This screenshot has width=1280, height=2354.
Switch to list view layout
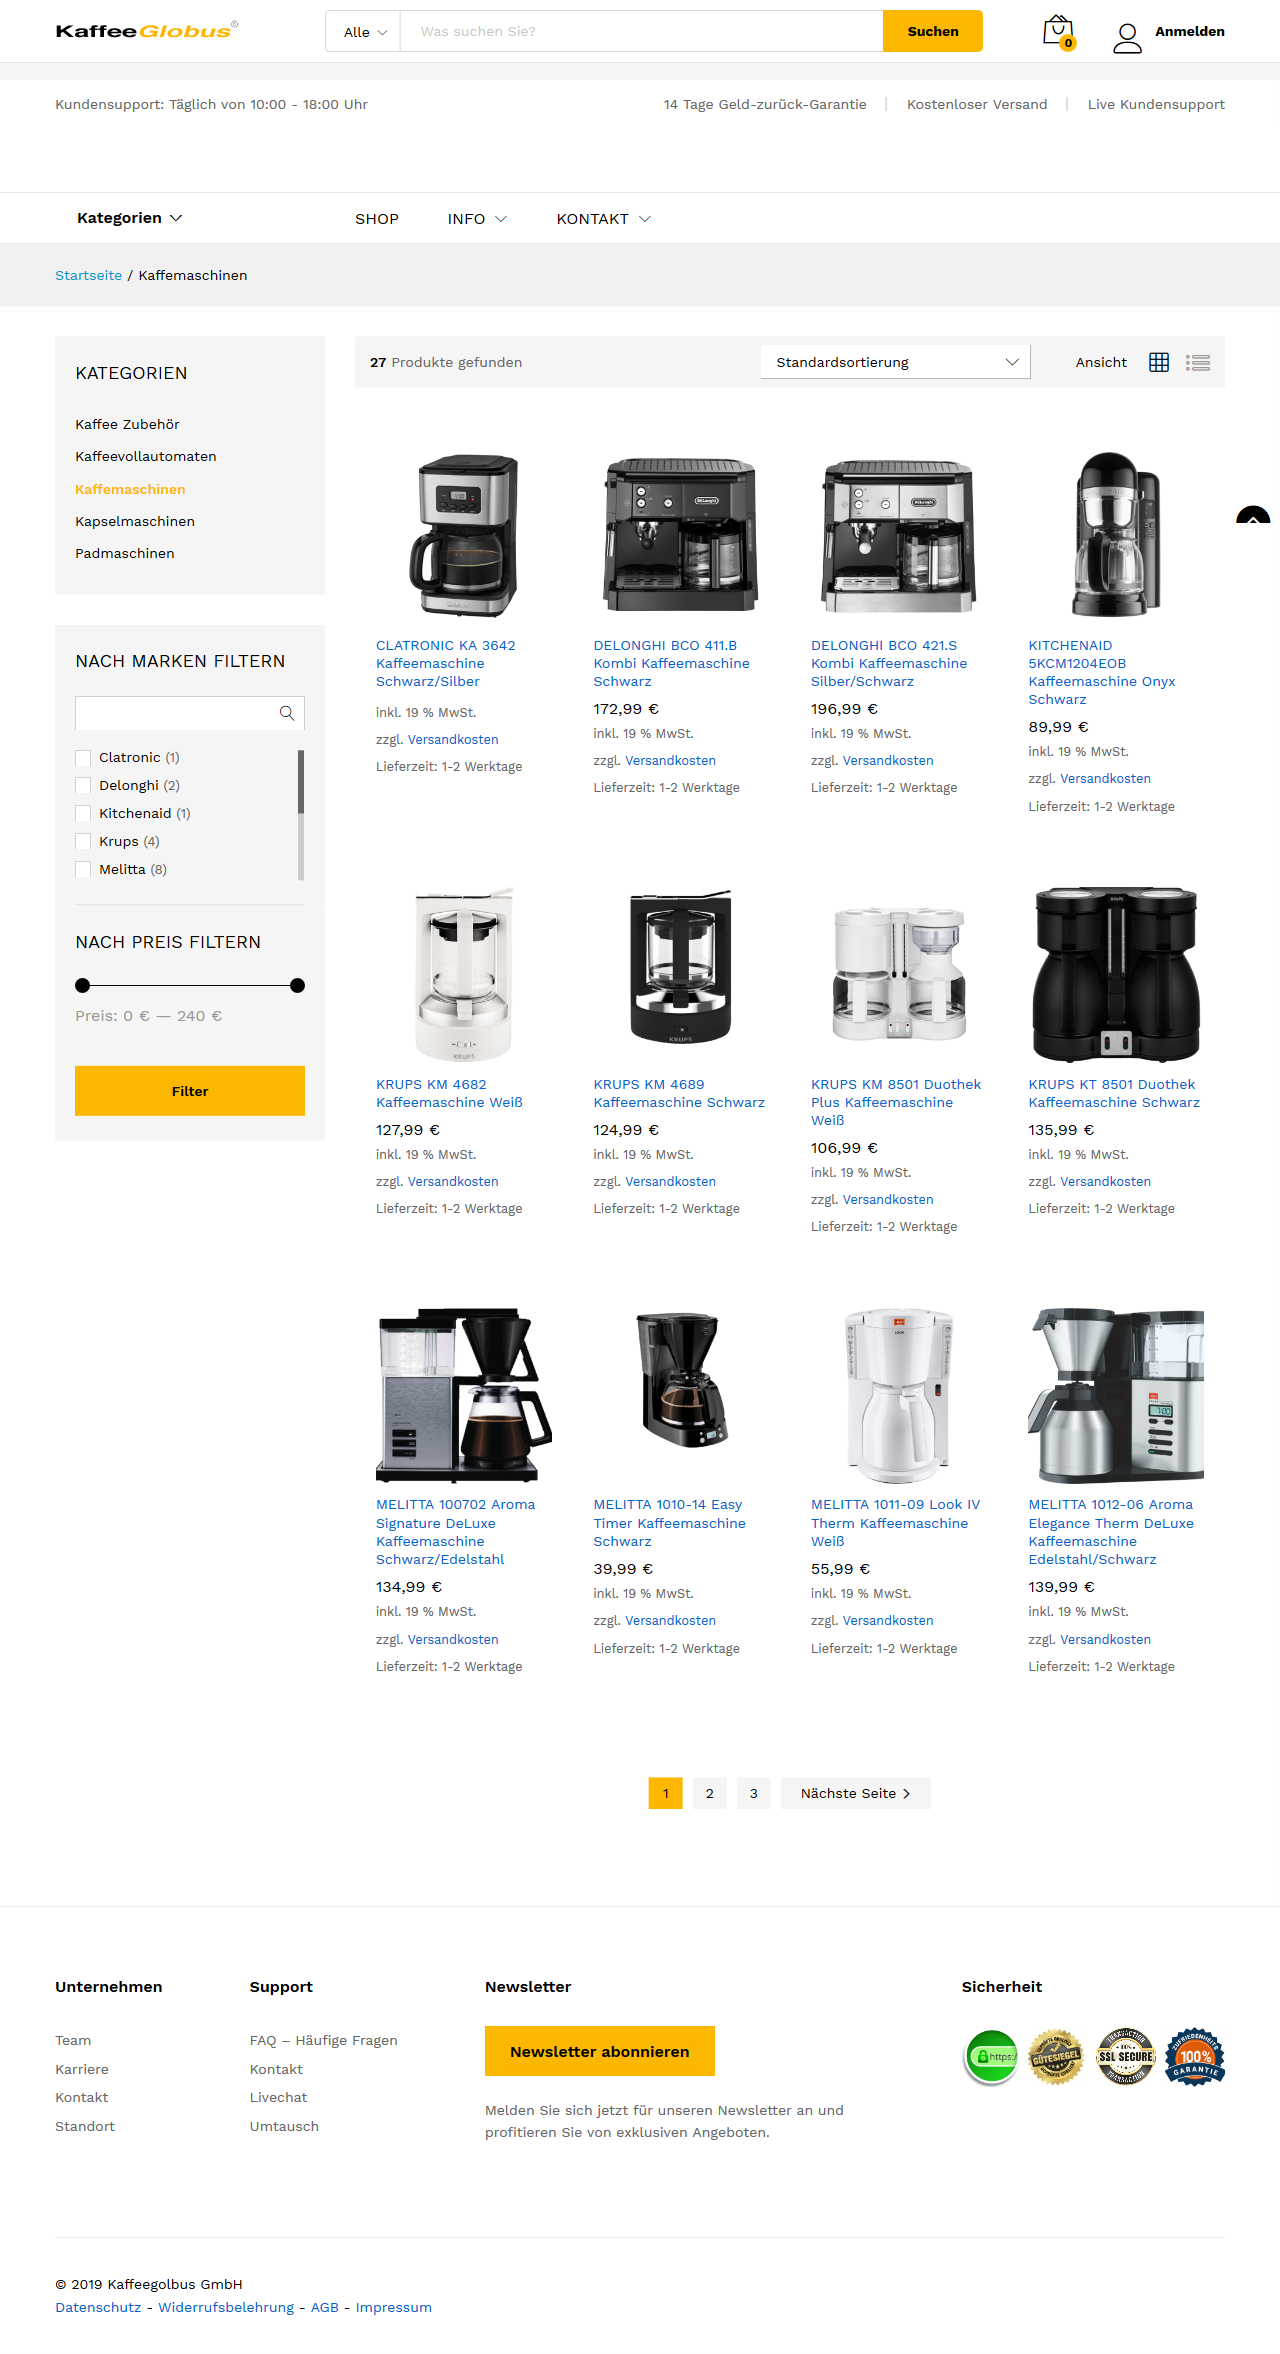pos(1198,363)
